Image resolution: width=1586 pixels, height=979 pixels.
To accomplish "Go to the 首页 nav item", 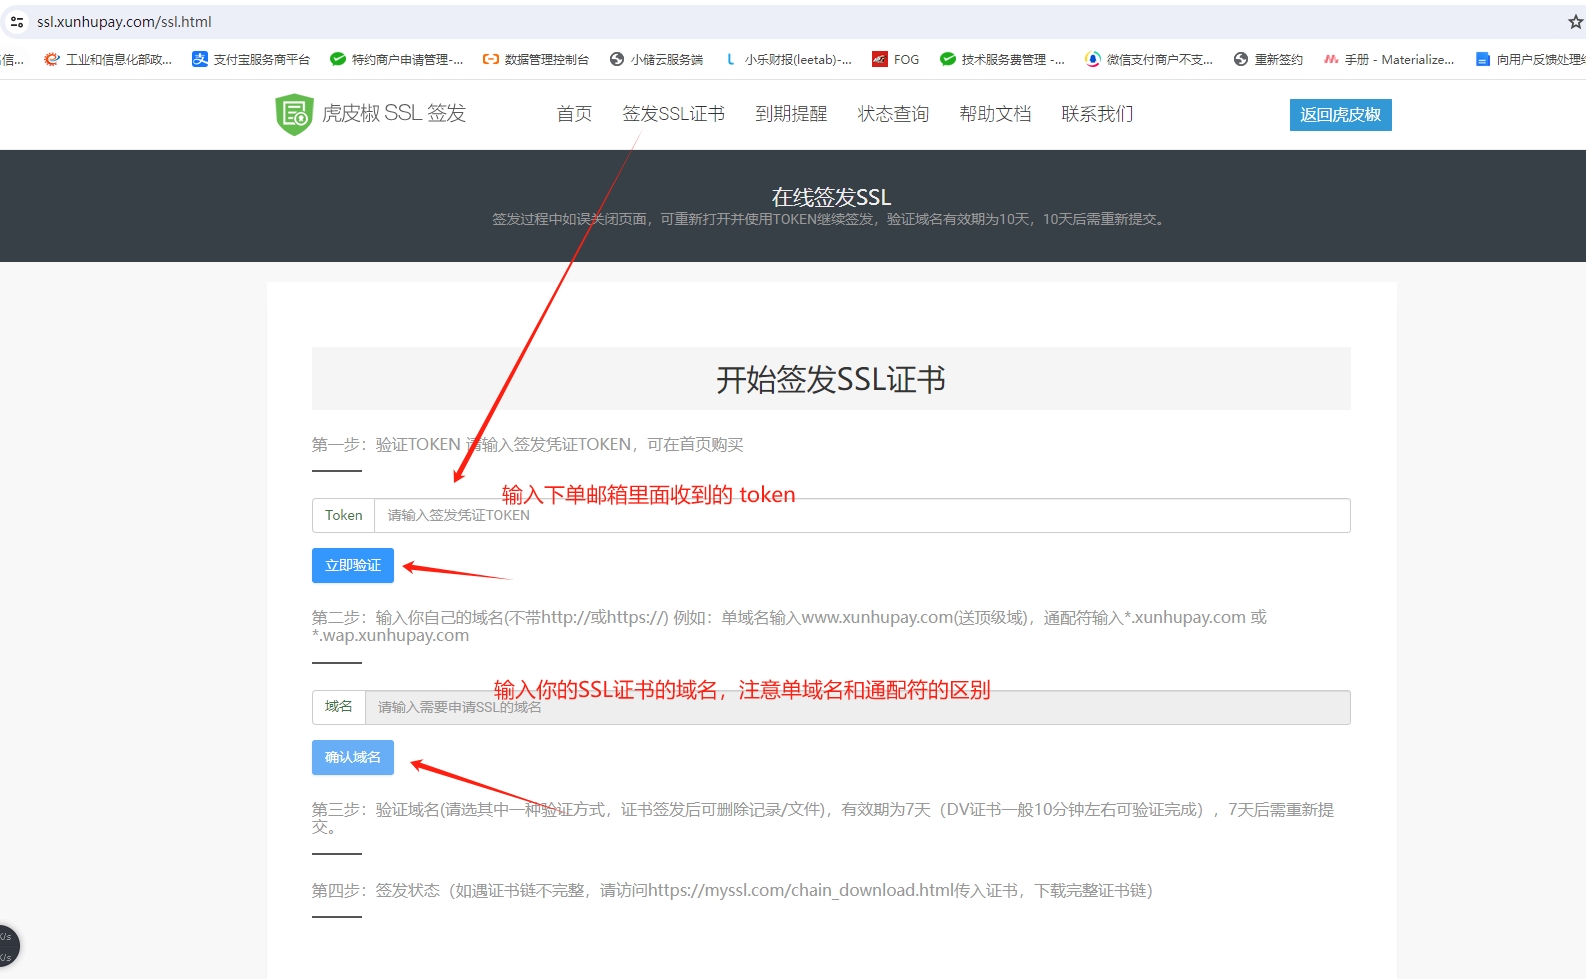I will click(574, 114).
